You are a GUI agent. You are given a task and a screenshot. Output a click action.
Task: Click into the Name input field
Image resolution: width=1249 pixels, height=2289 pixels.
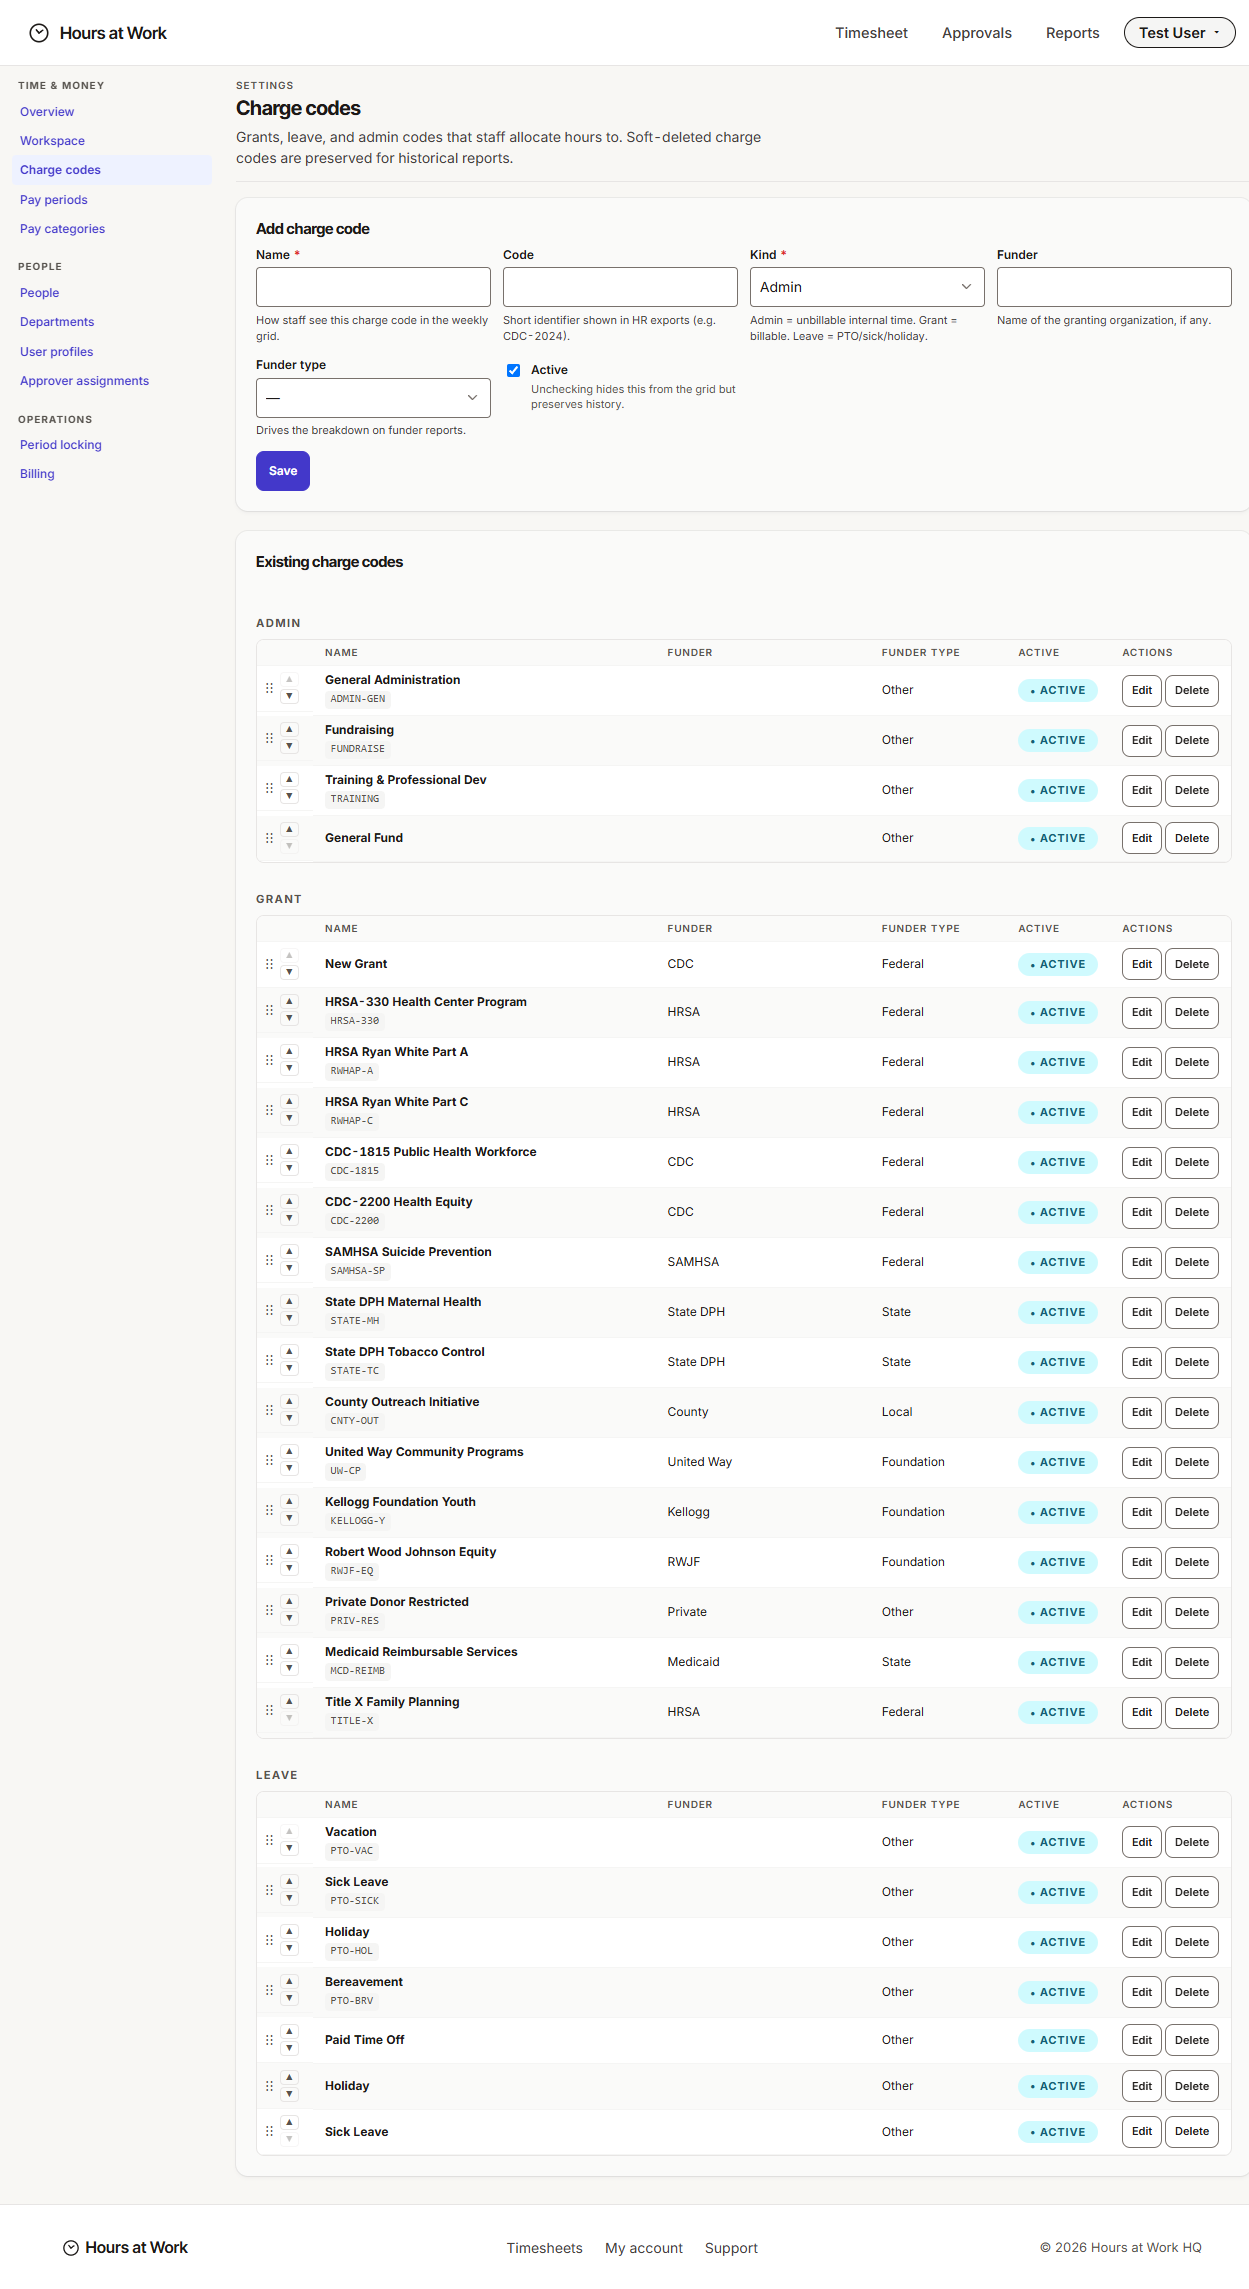[373, 287]
